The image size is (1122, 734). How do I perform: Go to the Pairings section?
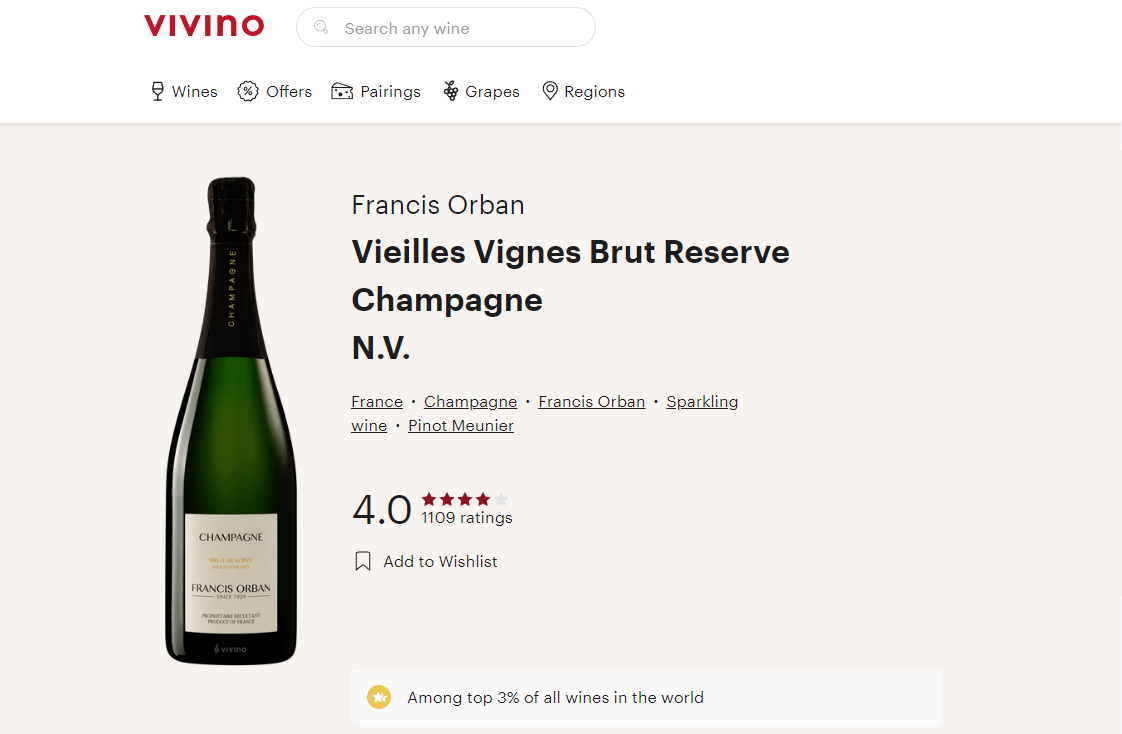pyautogui.click(x=390, y=92)
